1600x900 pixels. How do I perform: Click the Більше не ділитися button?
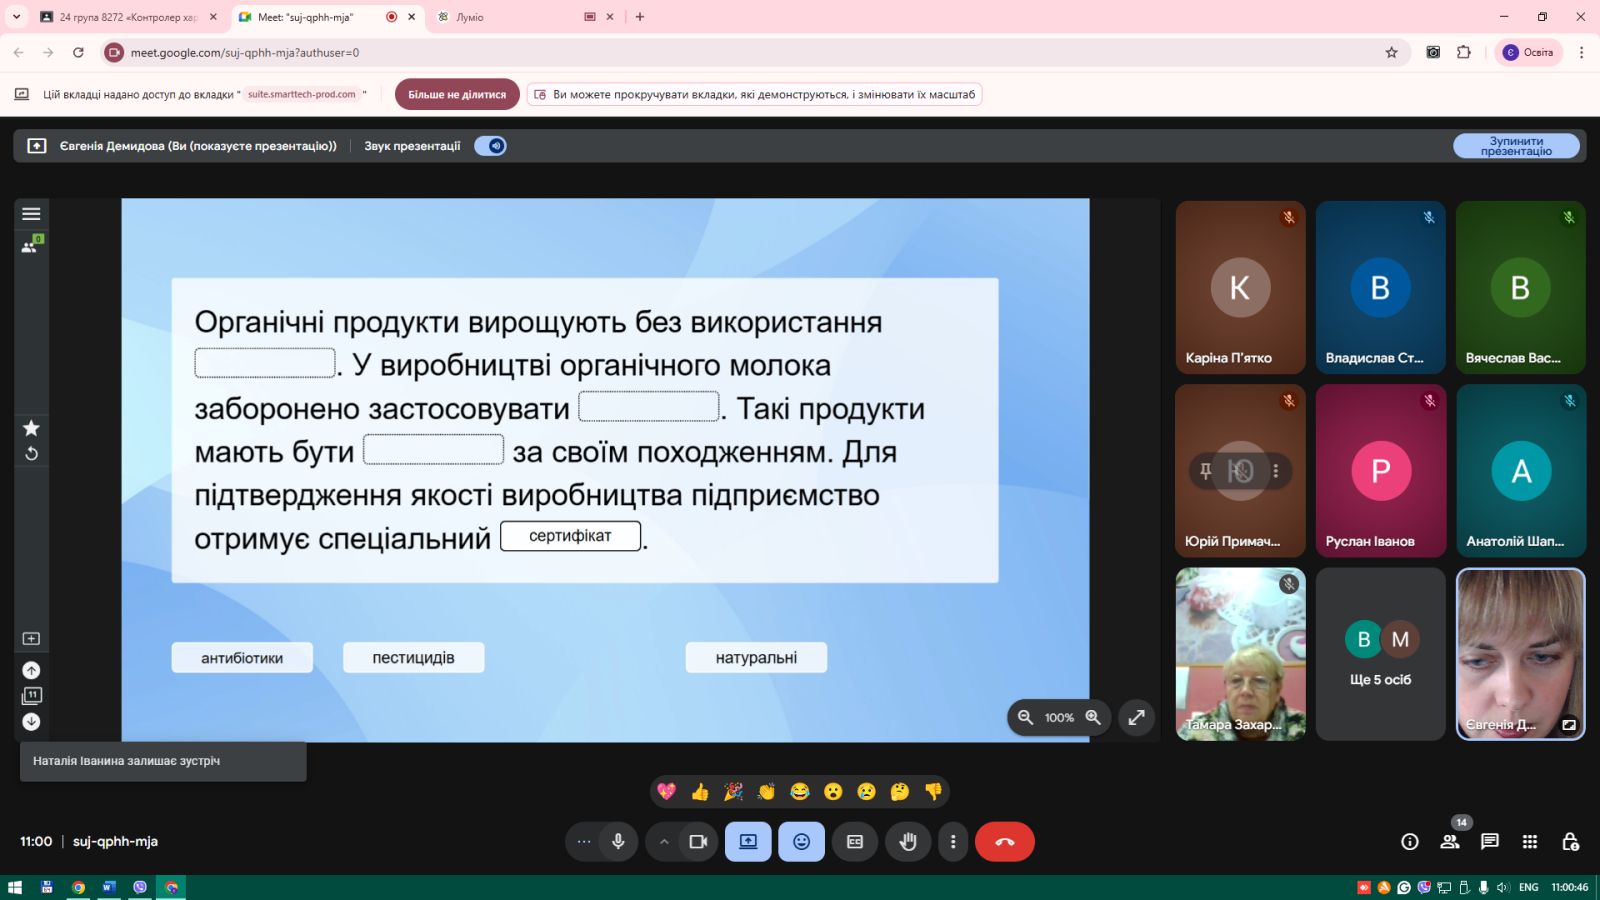[457, 95]
